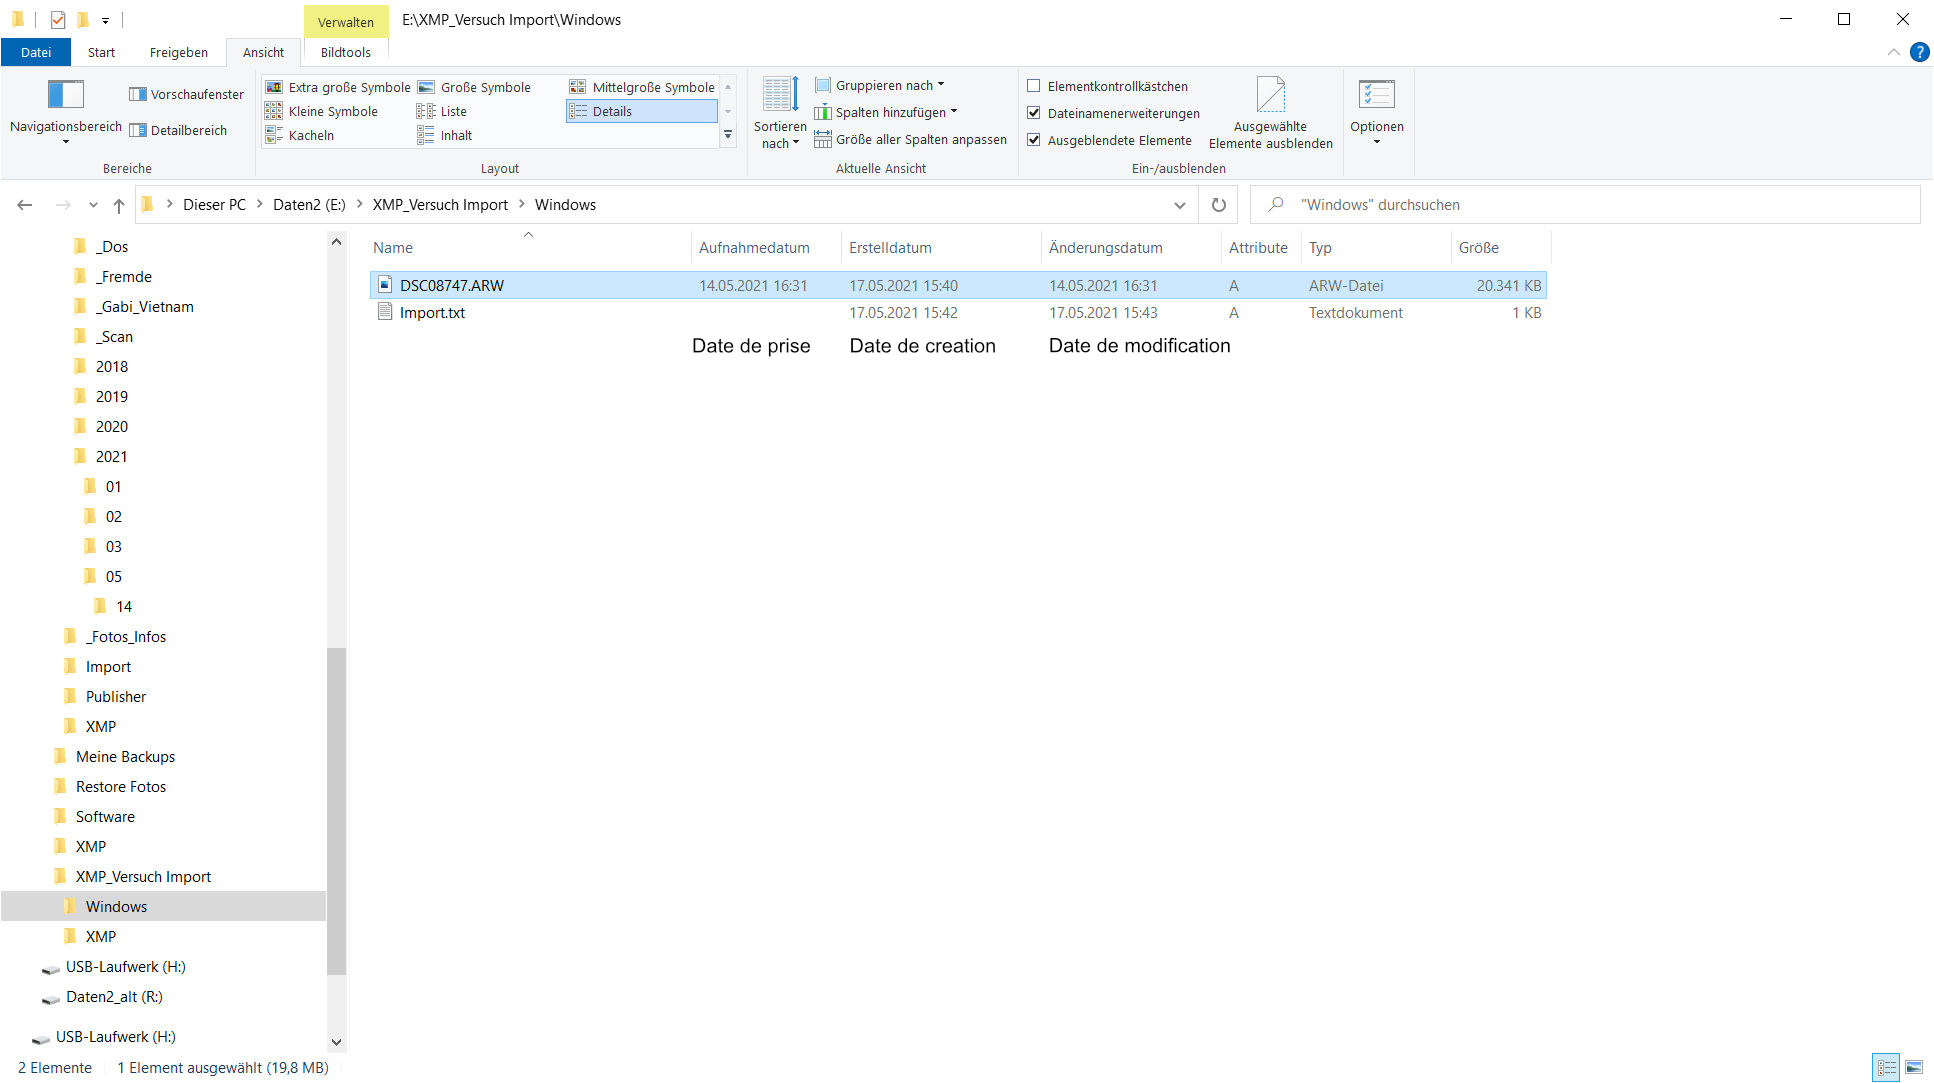Open the Datei menu tab
This screenshot has height=1083, width=1934.
coord(36,52)
